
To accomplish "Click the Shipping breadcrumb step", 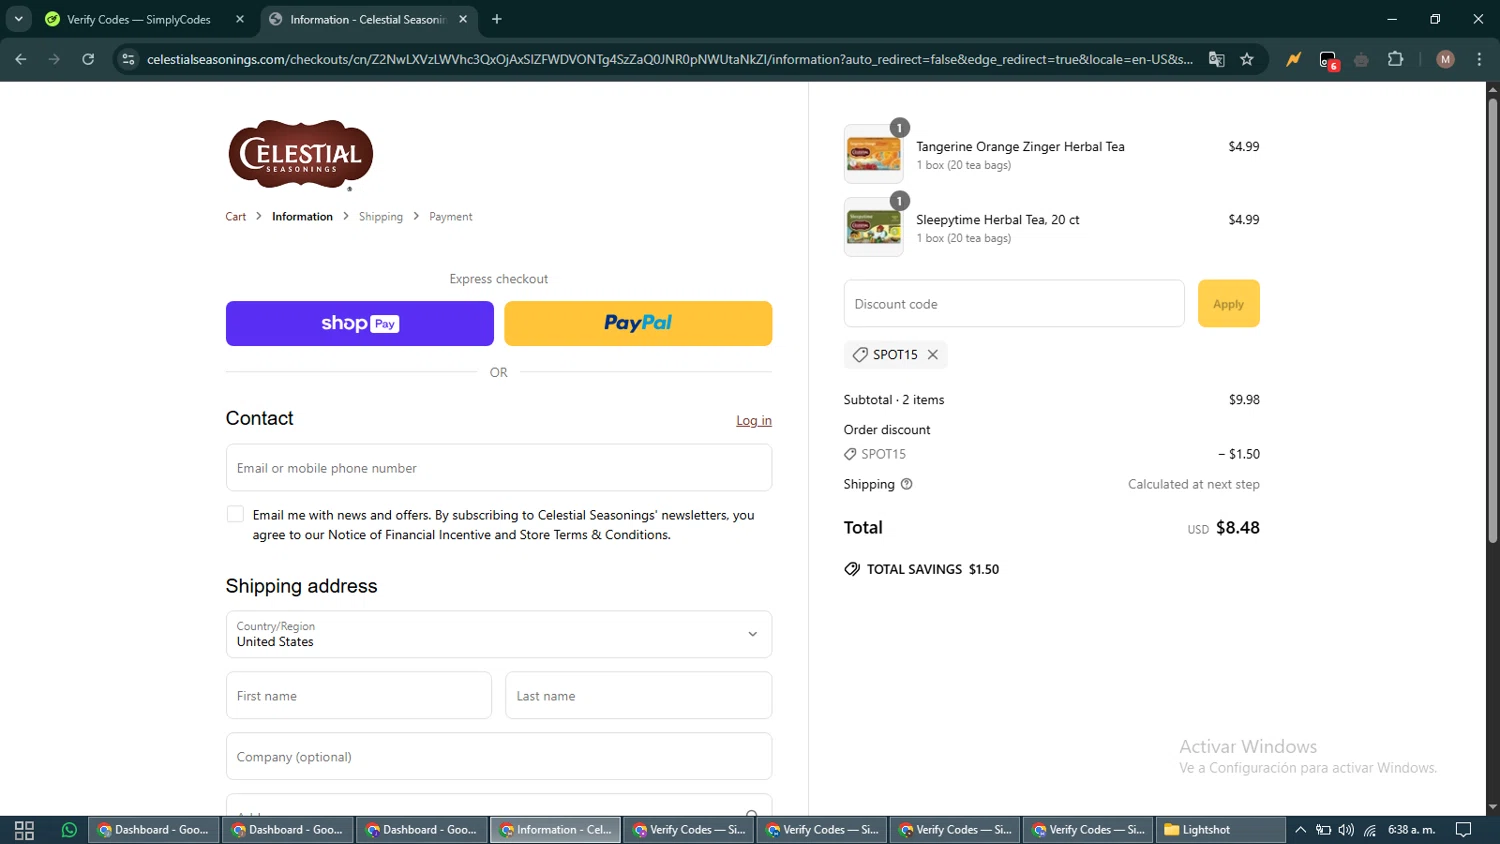I will 381,216.
